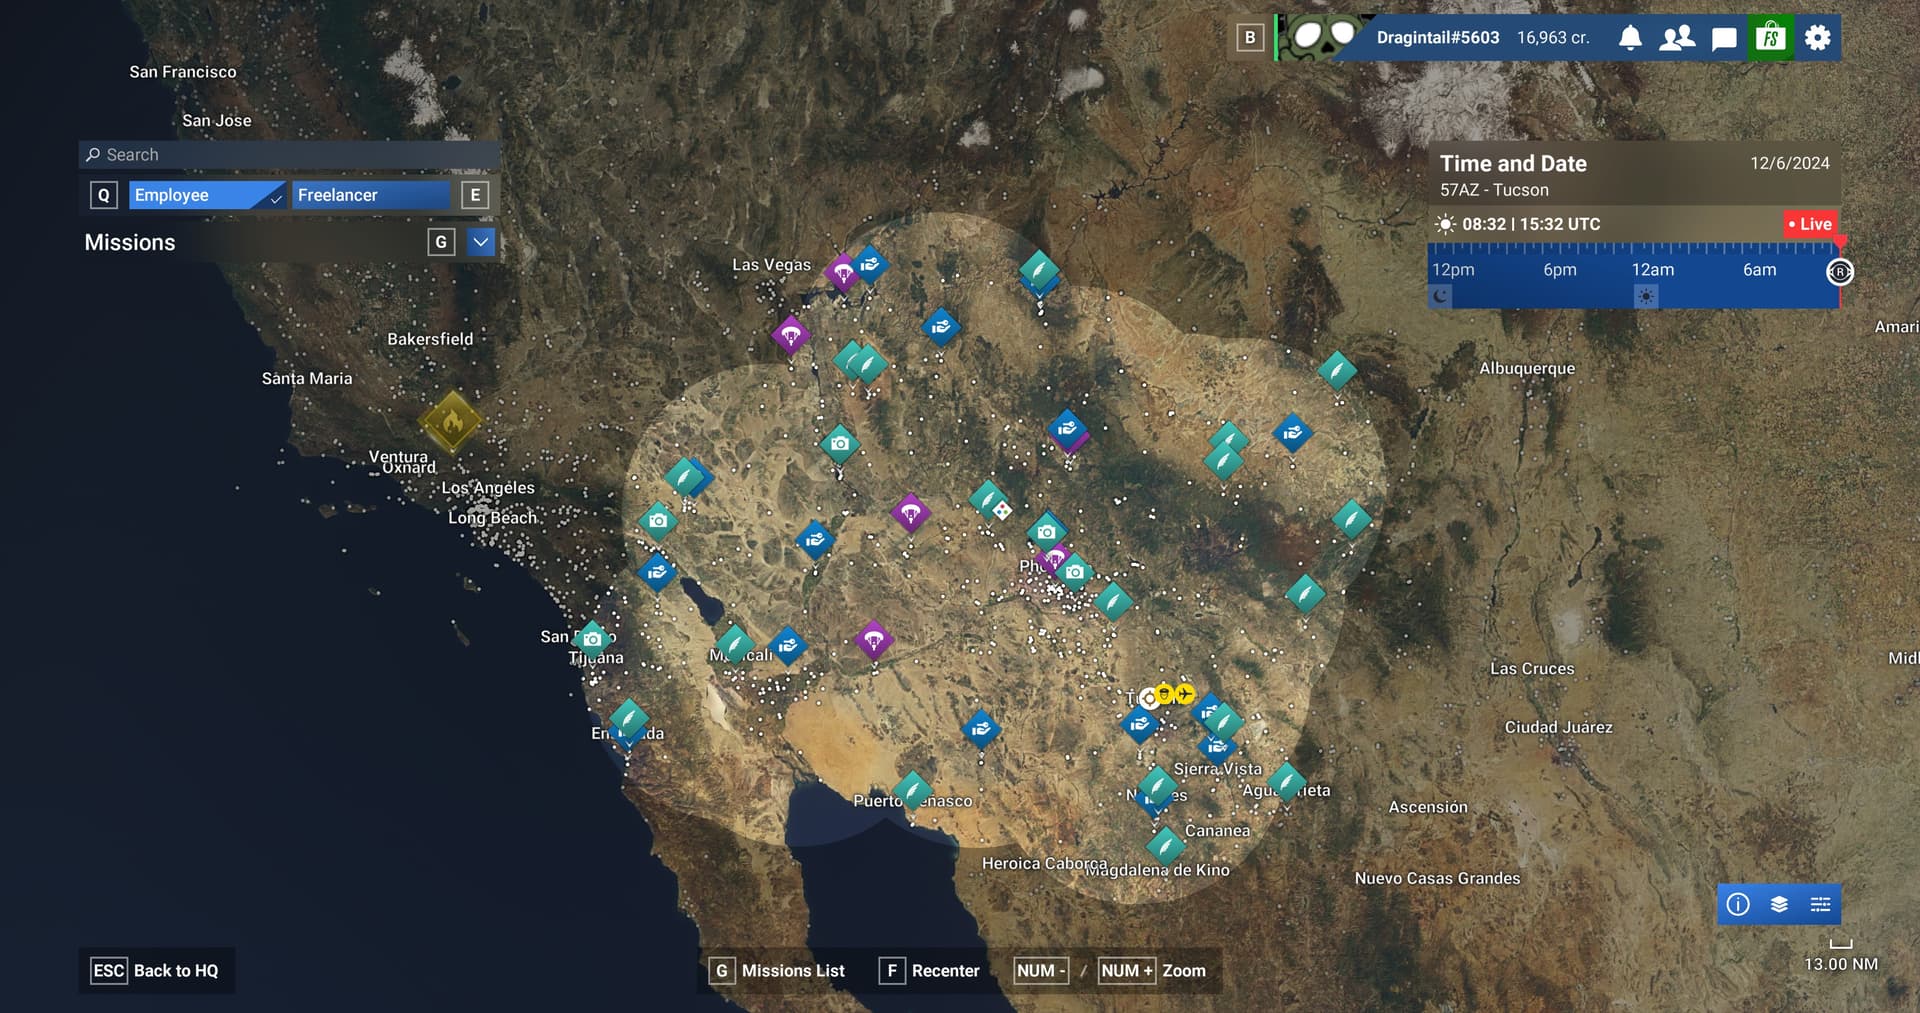Select the teal mission icon over Nogales
1920x1013 pixels.
coord(1157,786)
